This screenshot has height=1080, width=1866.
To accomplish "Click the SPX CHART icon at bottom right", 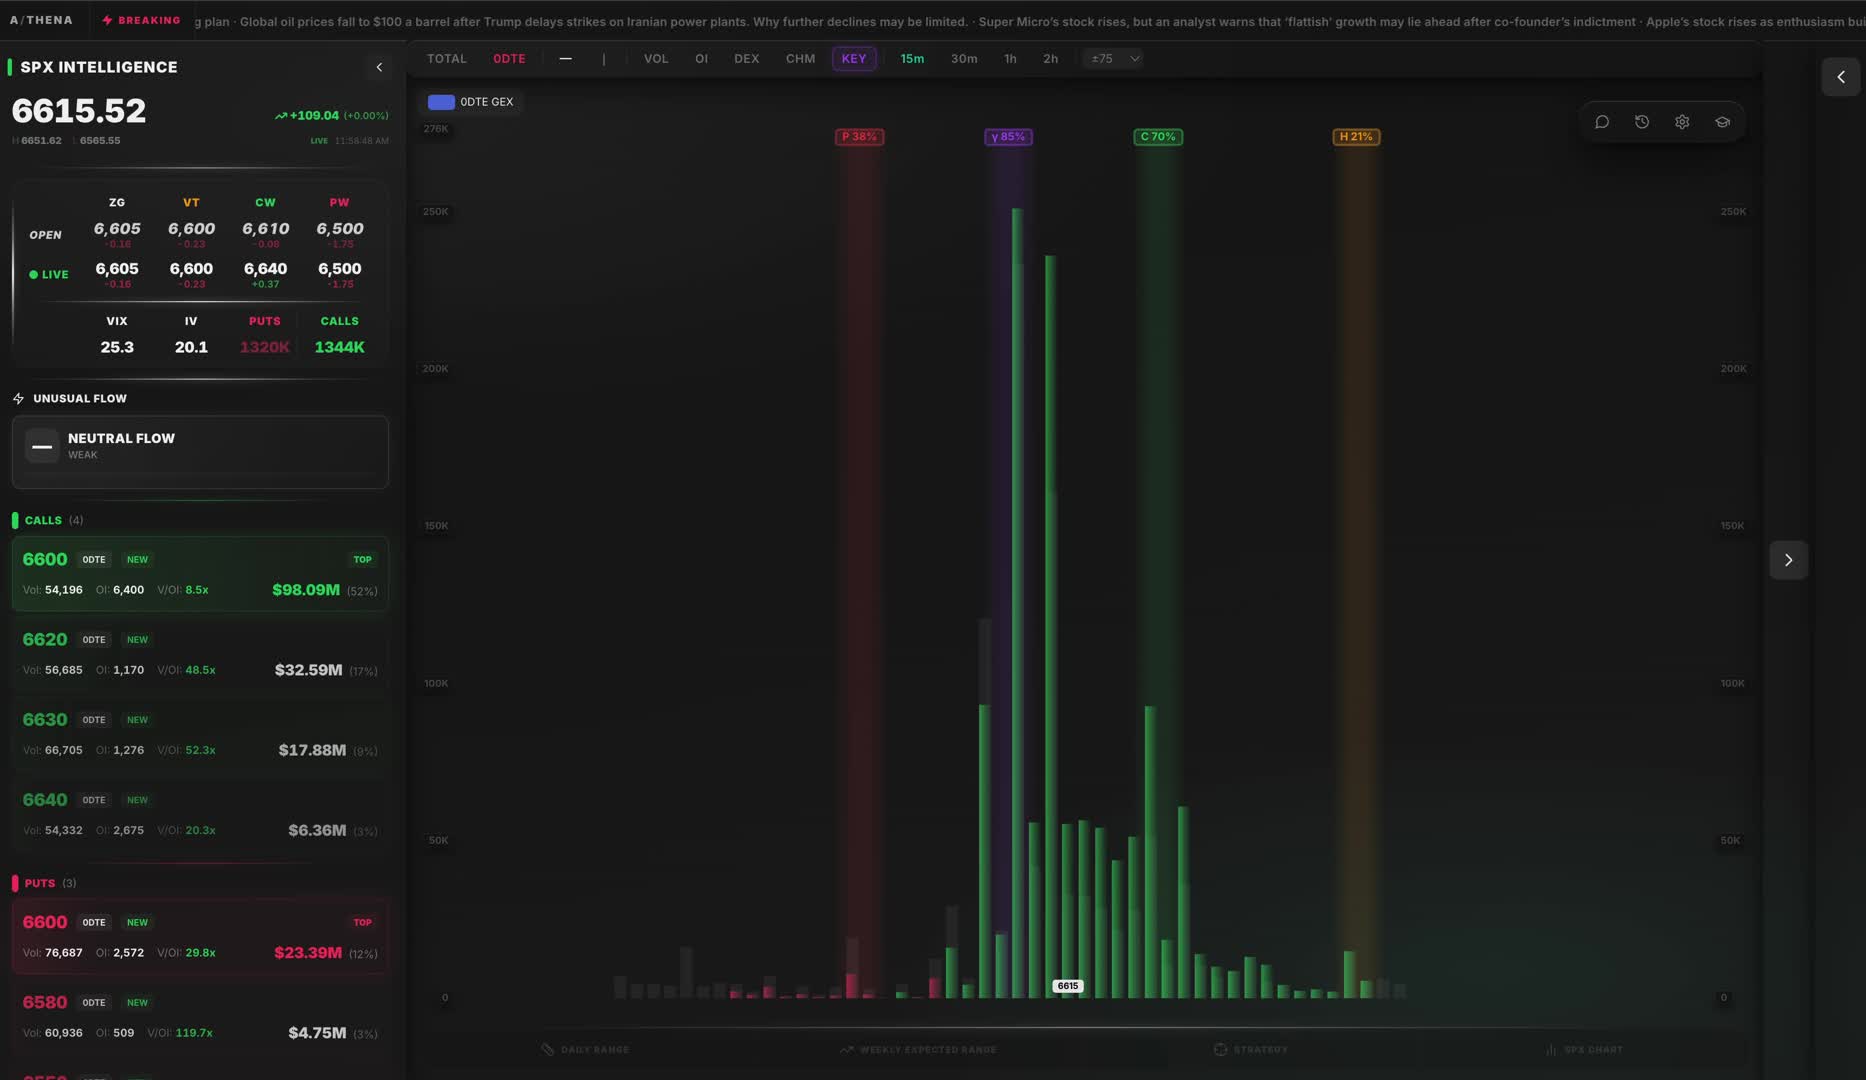I will (1550, 1049).
